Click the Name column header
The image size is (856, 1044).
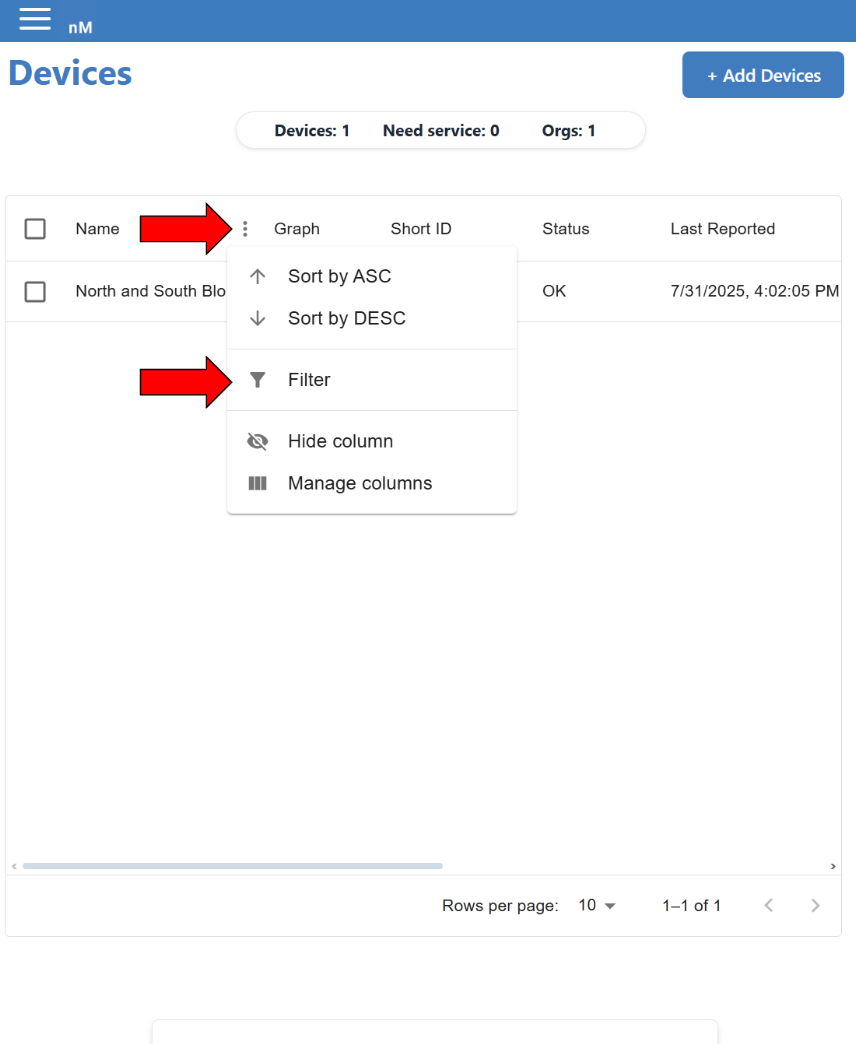(x=97, y=229)
